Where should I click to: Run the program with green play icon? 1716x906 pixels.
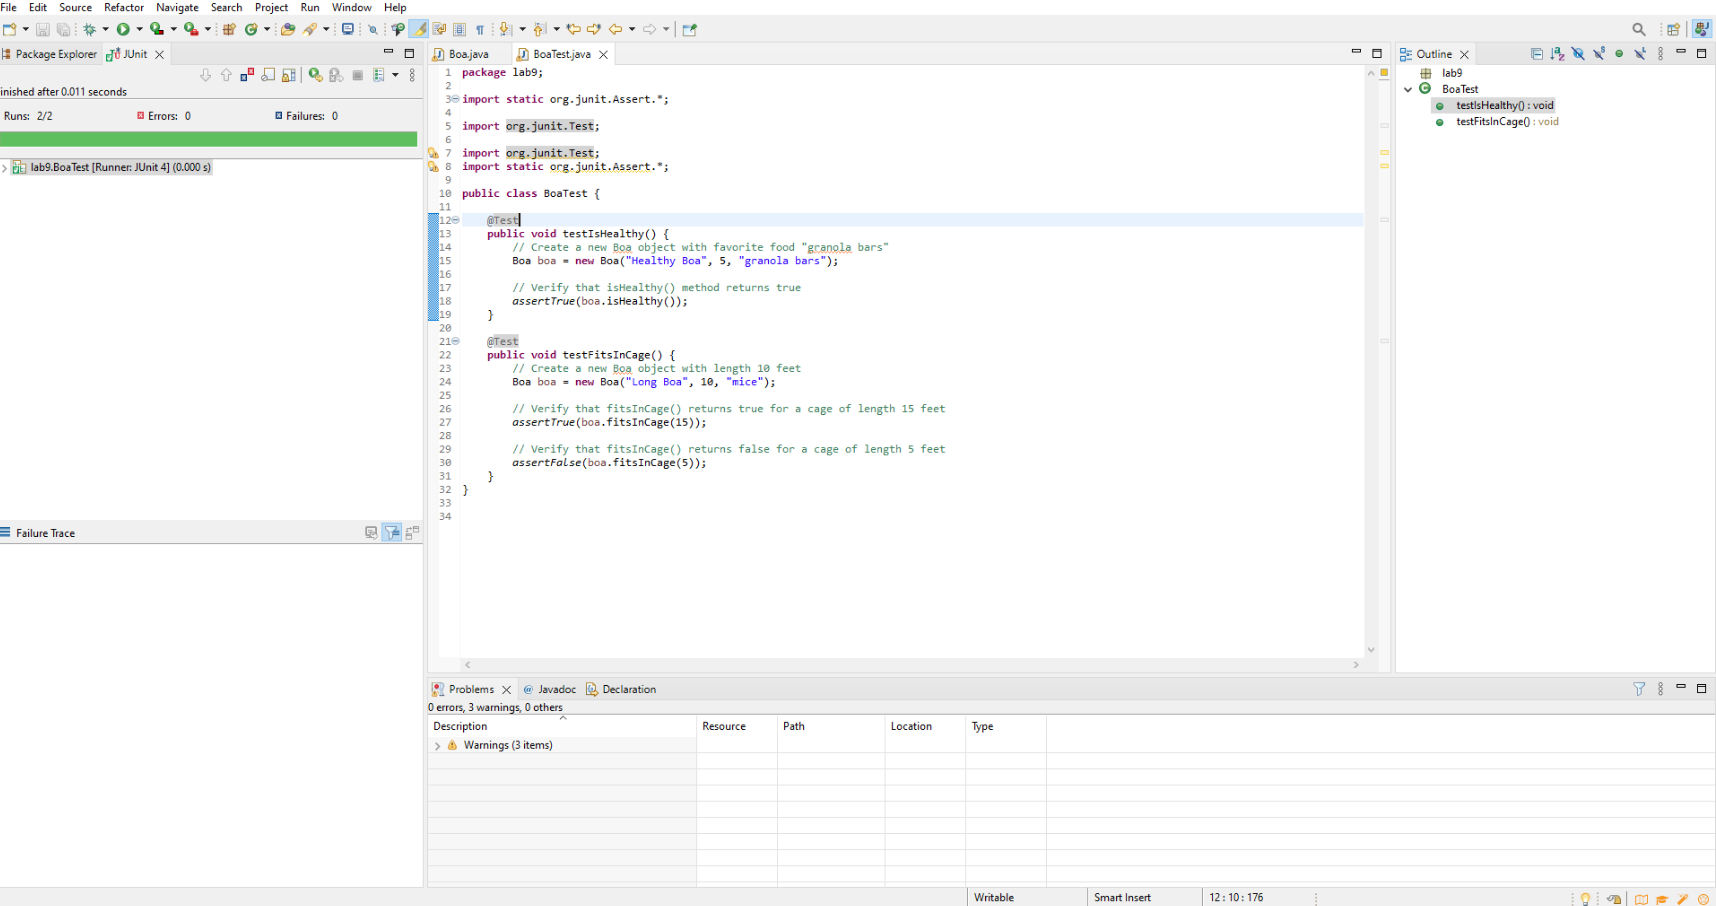point(123,29)
